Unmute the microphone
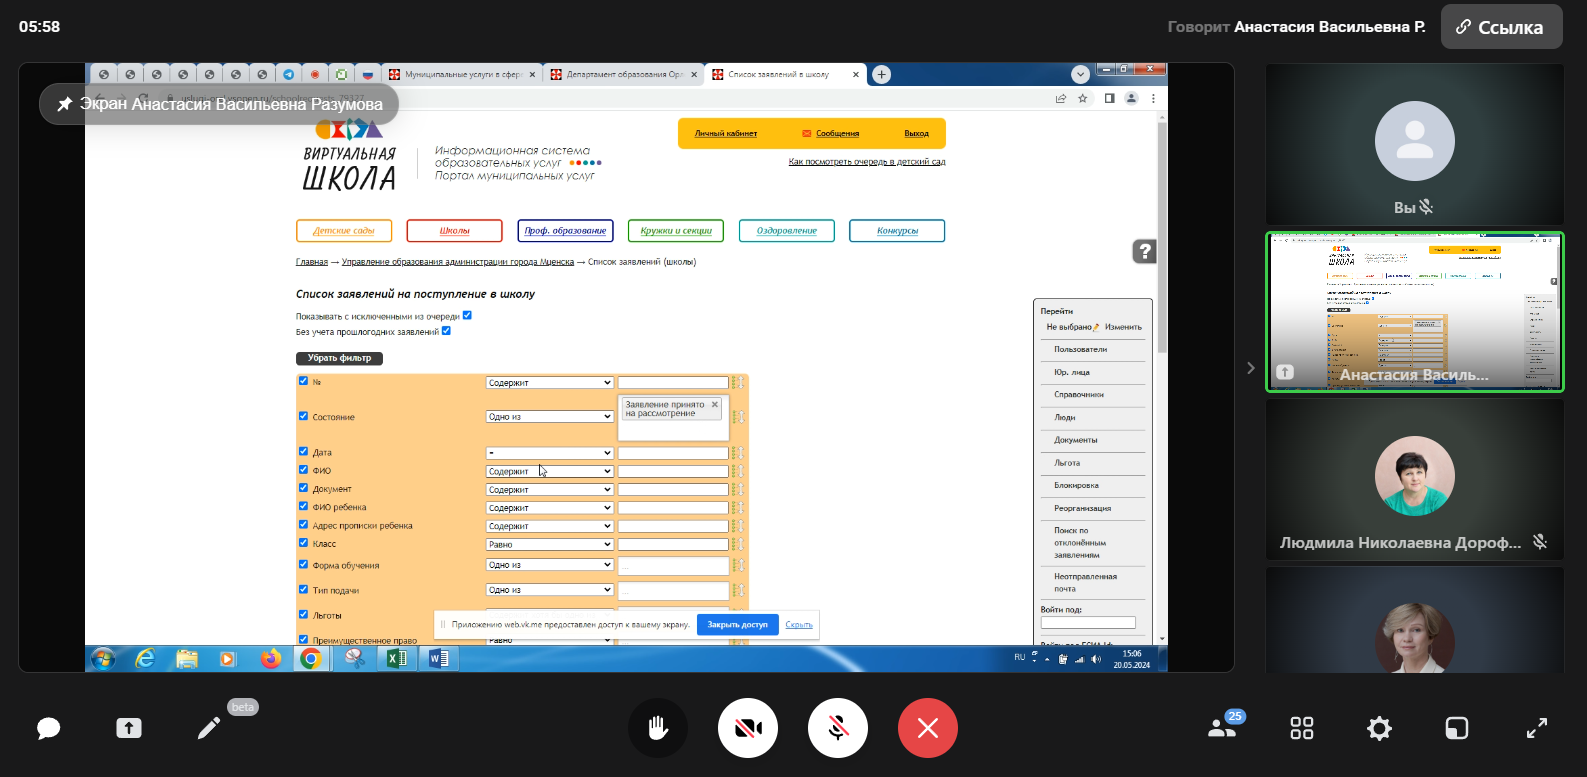Screen dimensions: 1587x777 [x=838, y=728]
